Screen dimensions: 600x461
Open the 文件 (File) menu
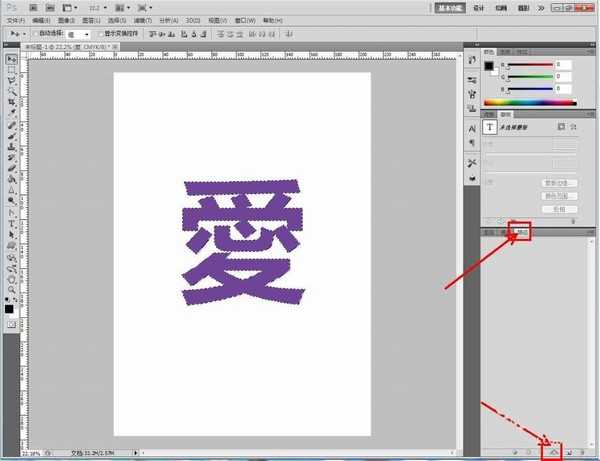tap(14, 20)
